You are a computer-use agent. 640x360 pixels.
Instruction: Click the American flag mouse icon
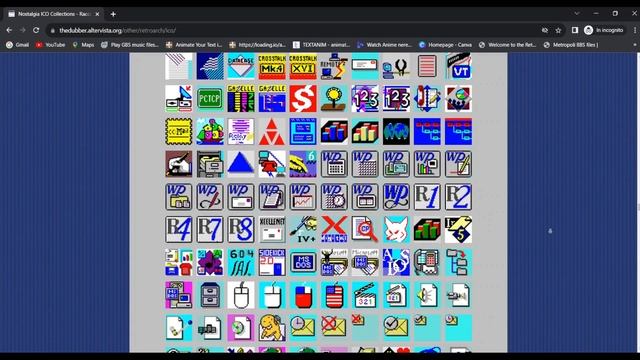[334, 295]
